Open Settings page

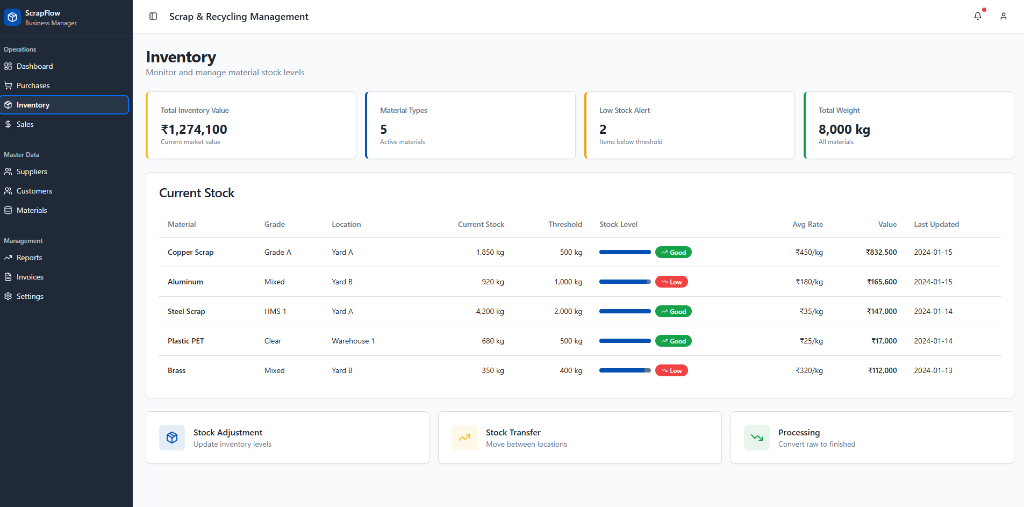64,297
